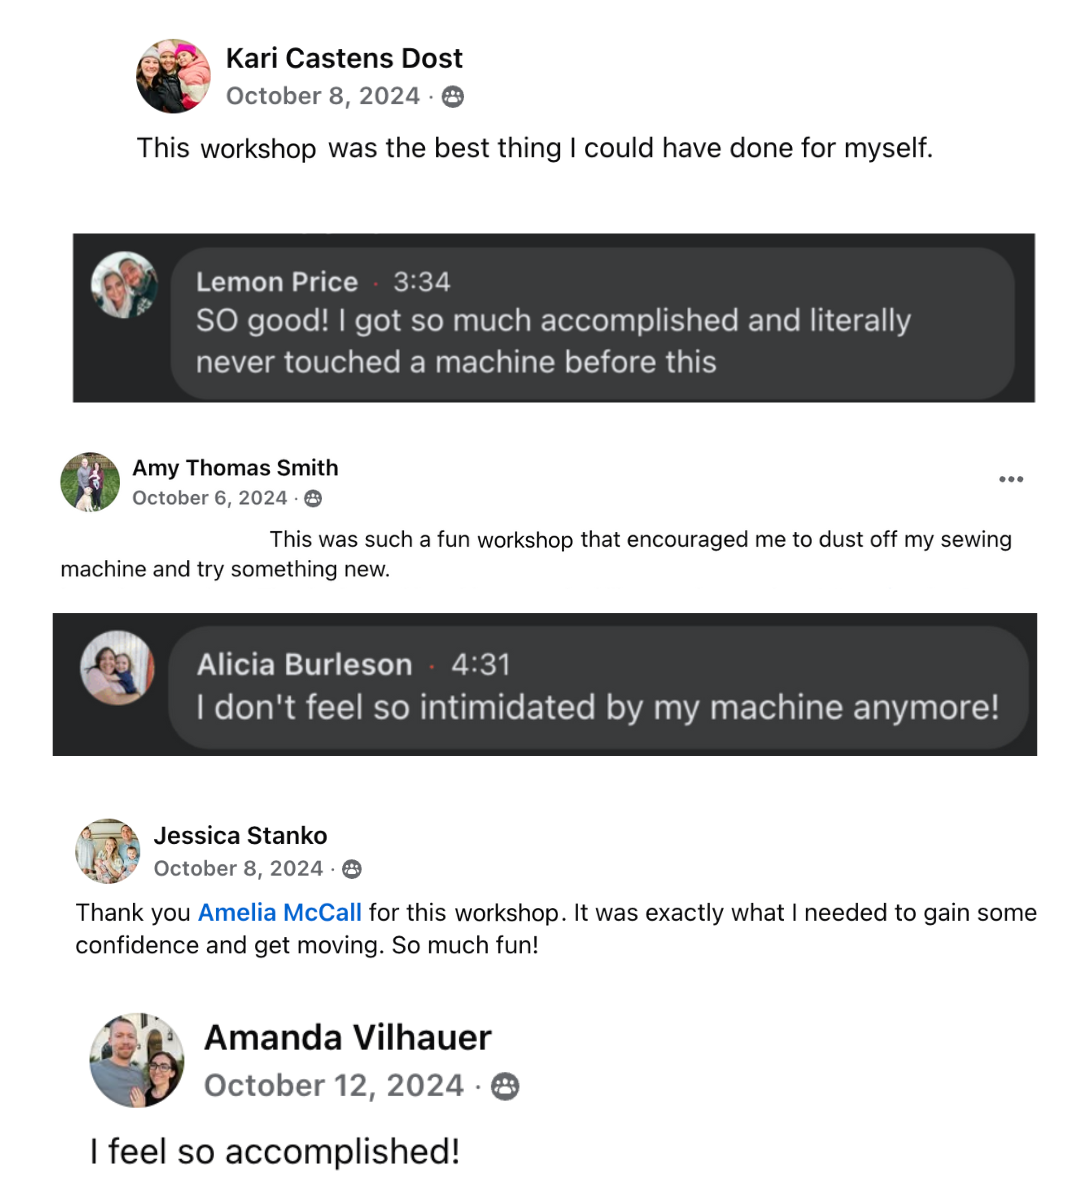
Task: Open Alicia Burleson's commenter name
Action: click(x=304, y=665)
